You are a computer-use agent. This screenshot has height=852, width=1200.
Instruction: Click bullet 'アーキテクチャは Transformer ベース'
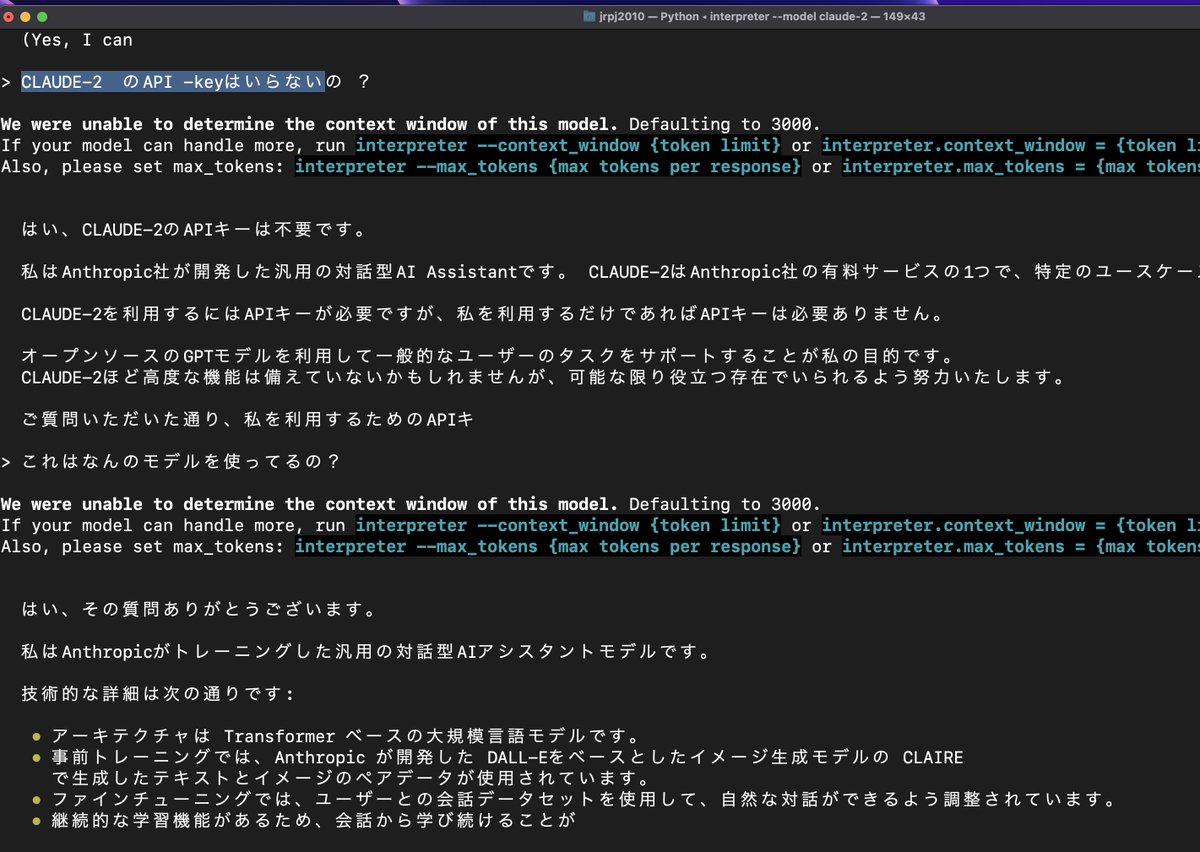click(346, 736)
